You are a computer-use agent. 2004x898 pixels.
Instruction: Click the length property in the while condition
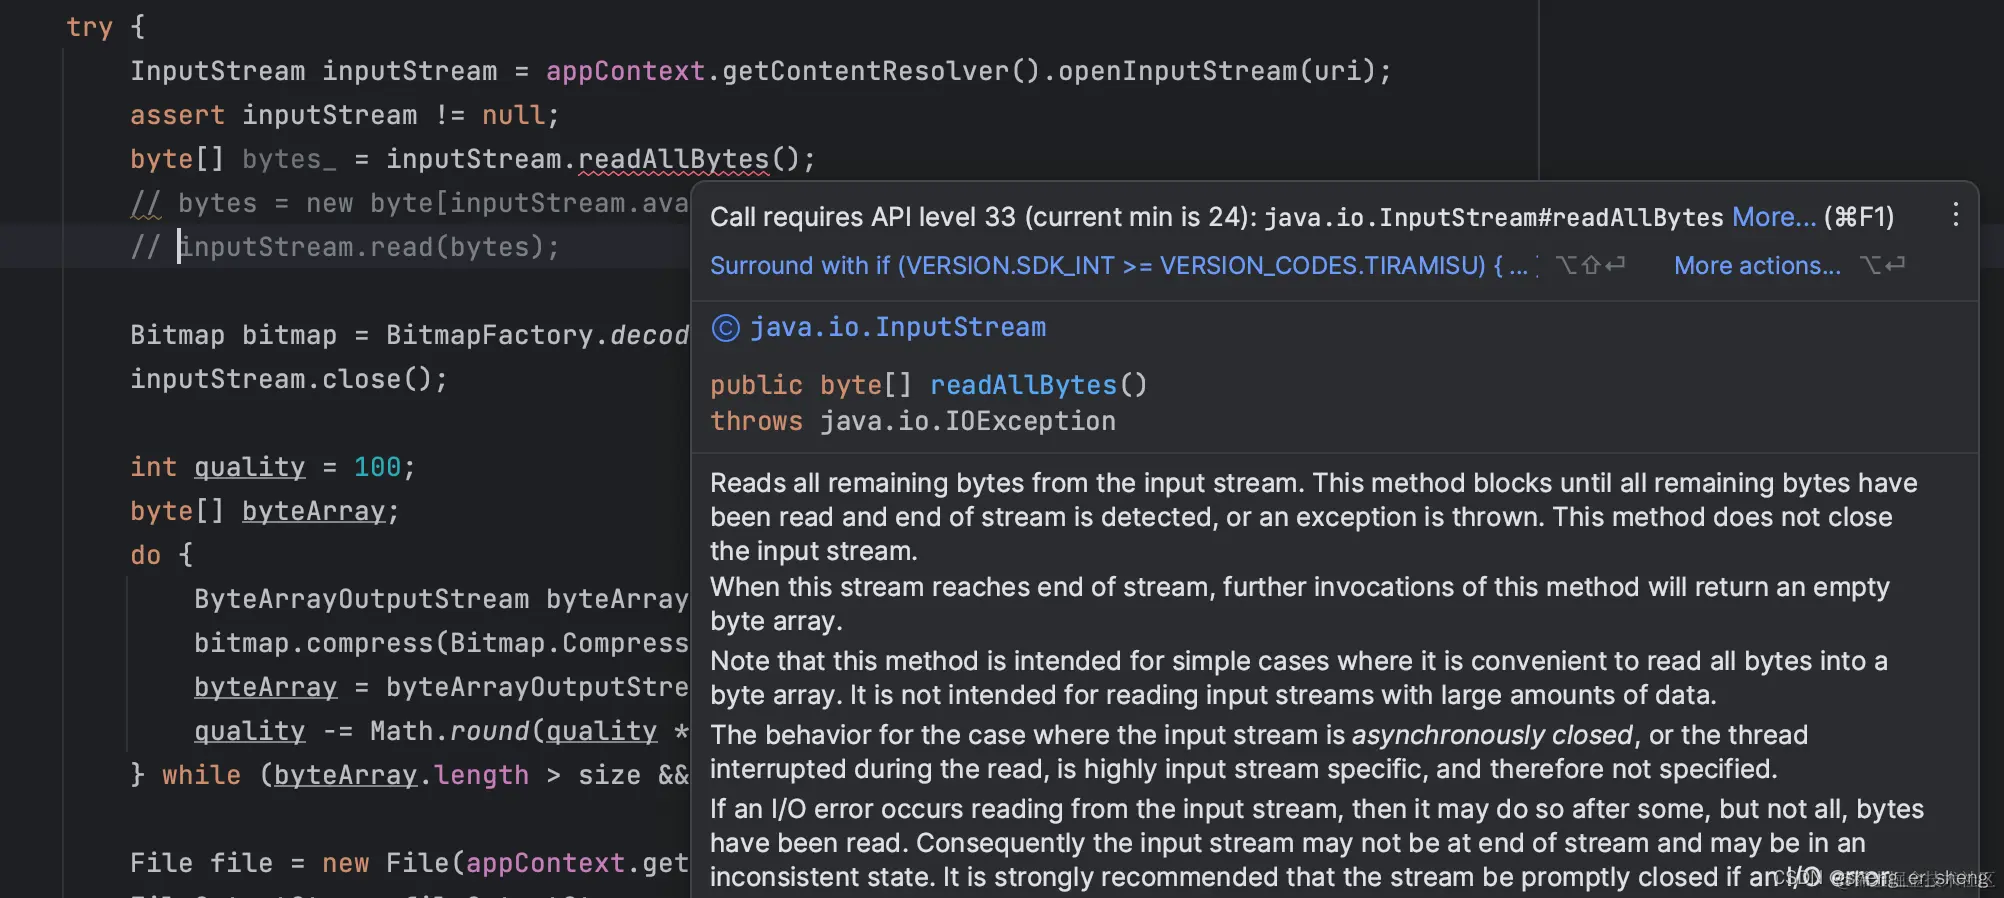(x=481, y=775)
